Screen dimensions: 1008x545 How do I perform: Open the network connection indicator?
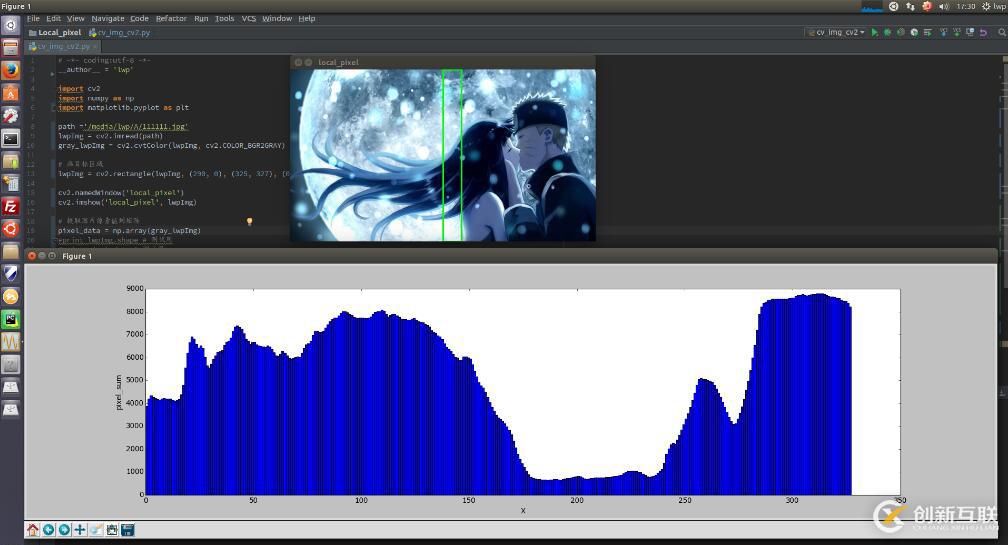point(910,6)
